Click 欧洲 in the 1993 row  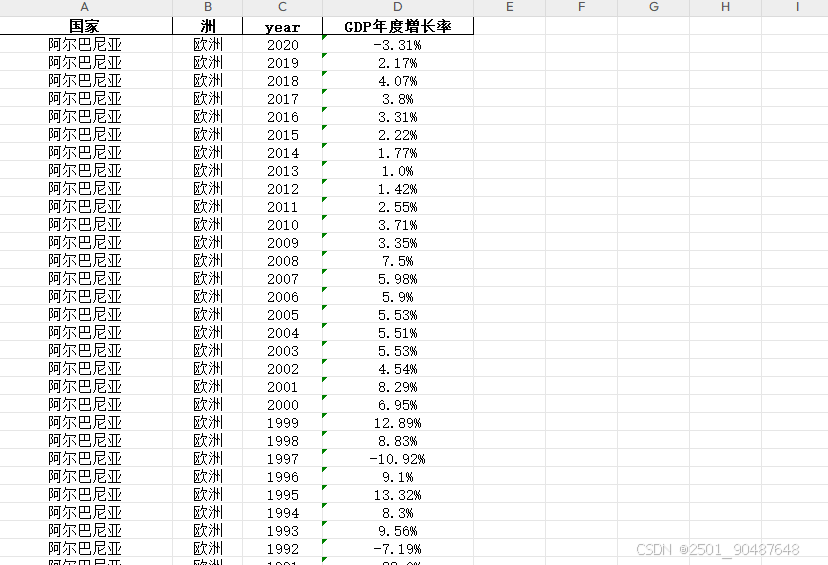point(208,531)
